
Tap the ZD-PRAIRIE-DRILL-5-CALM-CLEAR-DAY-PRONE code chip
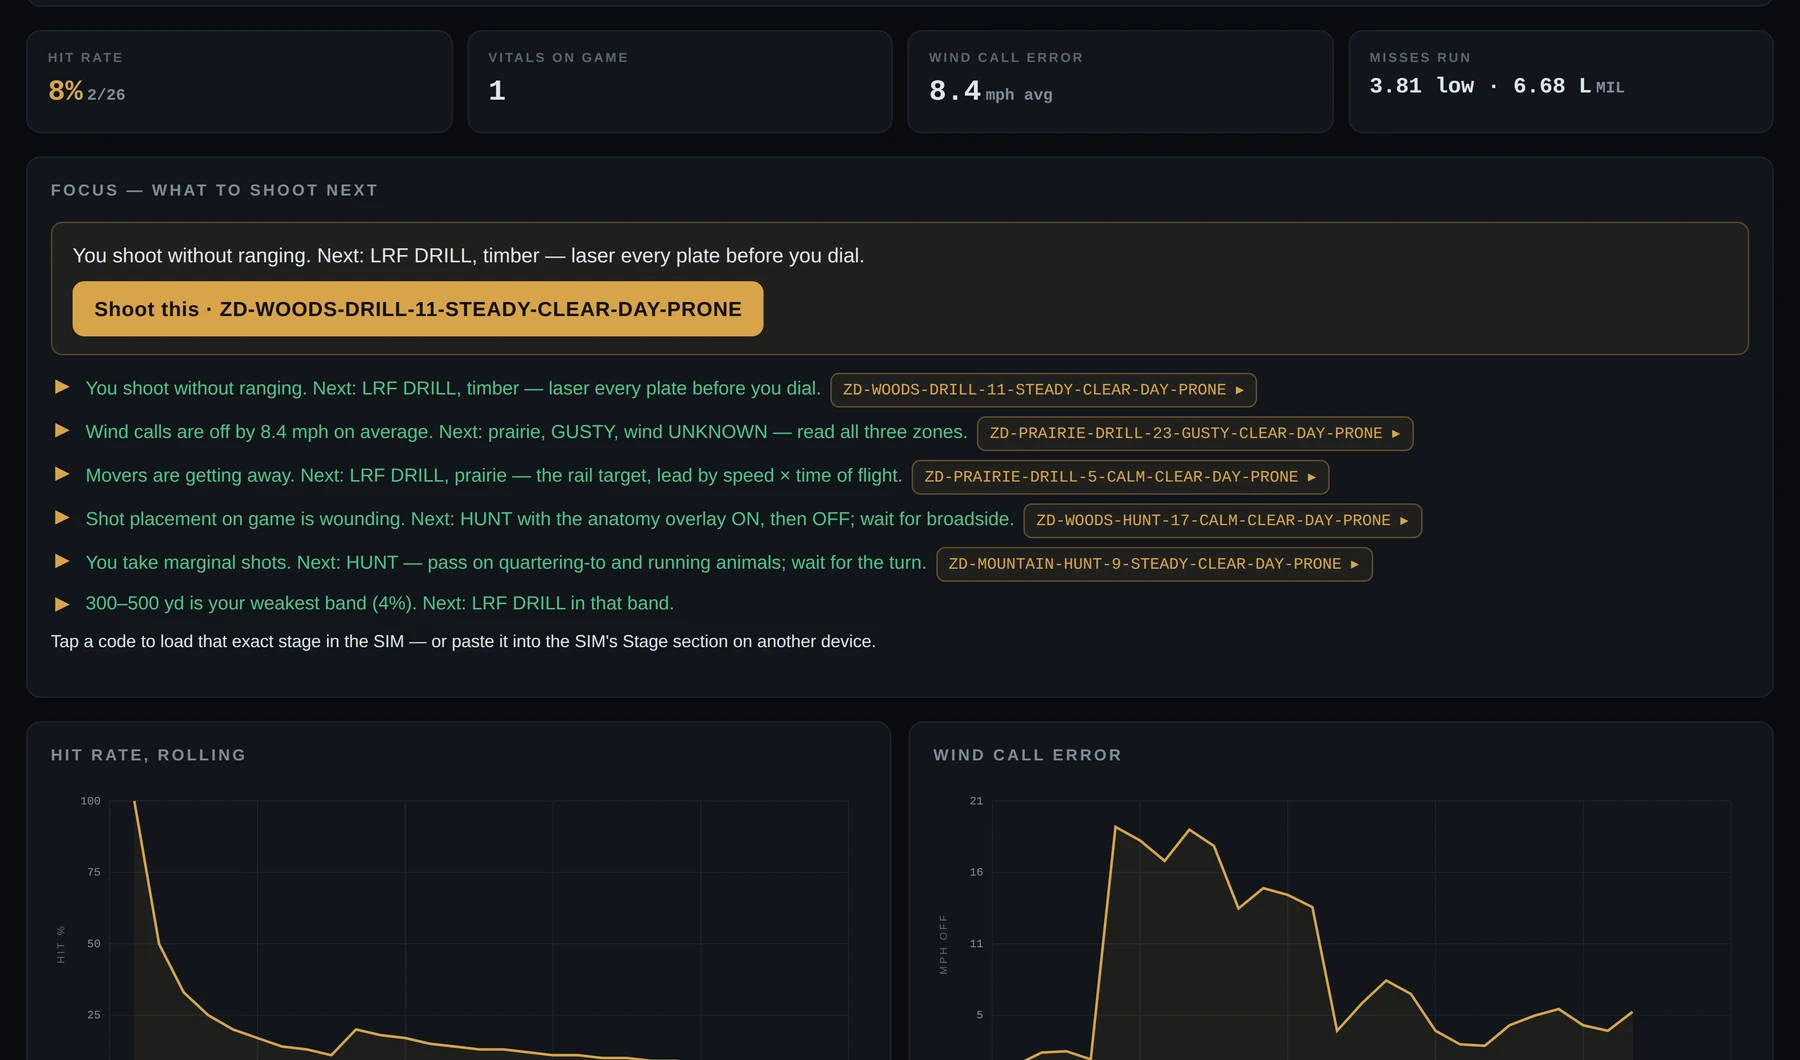click(x=1120, y=477)
